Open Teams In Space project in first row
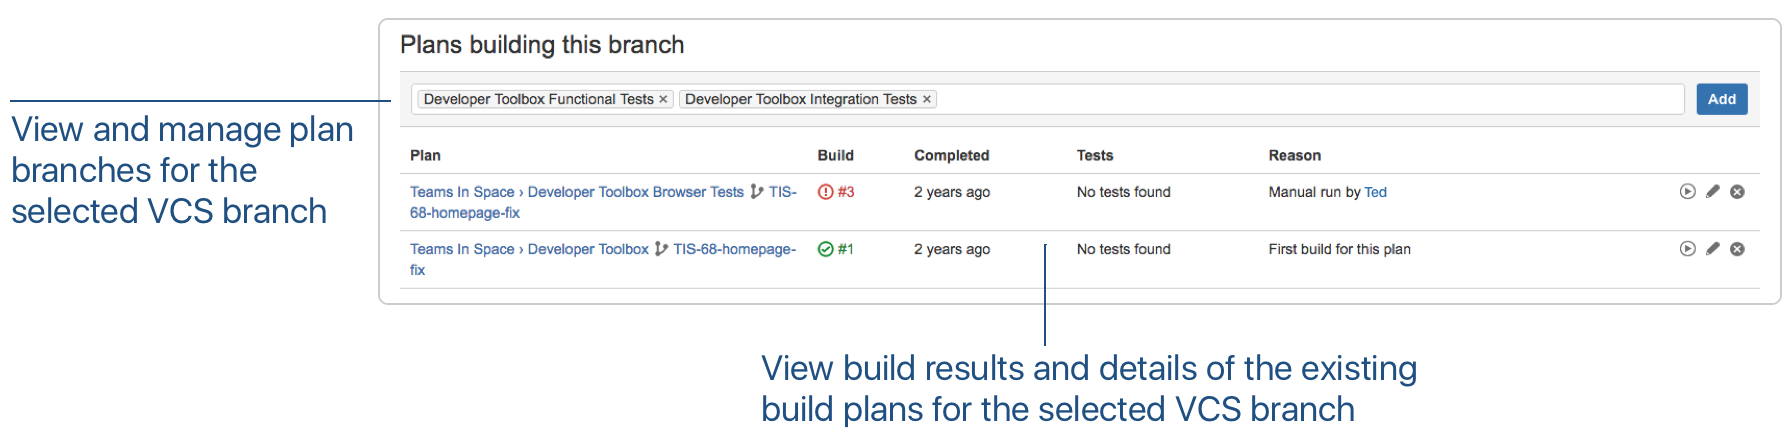This screenshot has width=1791, height=443. pos(462,192)
